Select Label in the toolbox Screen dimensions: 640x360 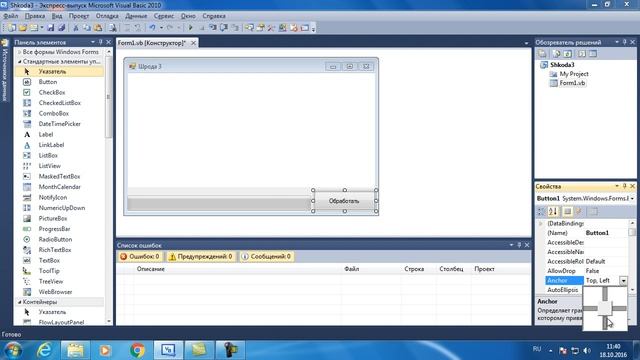pyautogui.click(x=59, y=135)
